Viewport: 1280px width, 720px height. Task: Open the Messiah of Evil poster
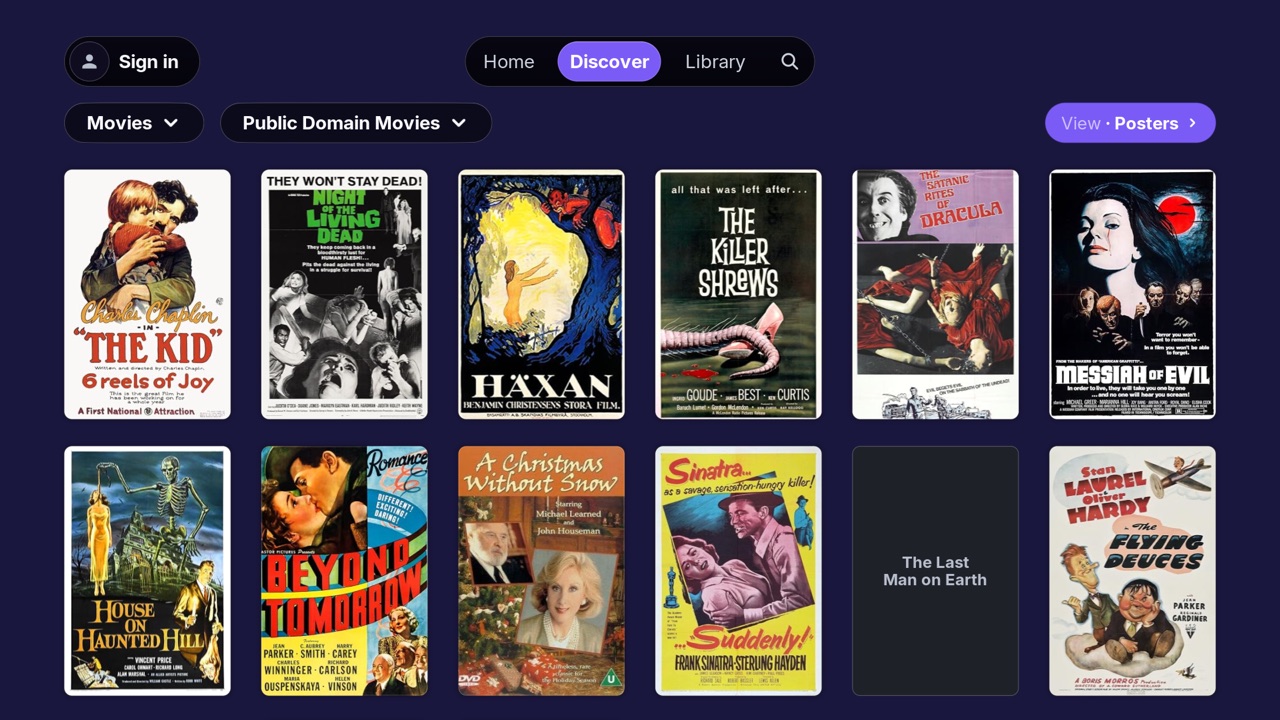click(x=1132, y=294)
